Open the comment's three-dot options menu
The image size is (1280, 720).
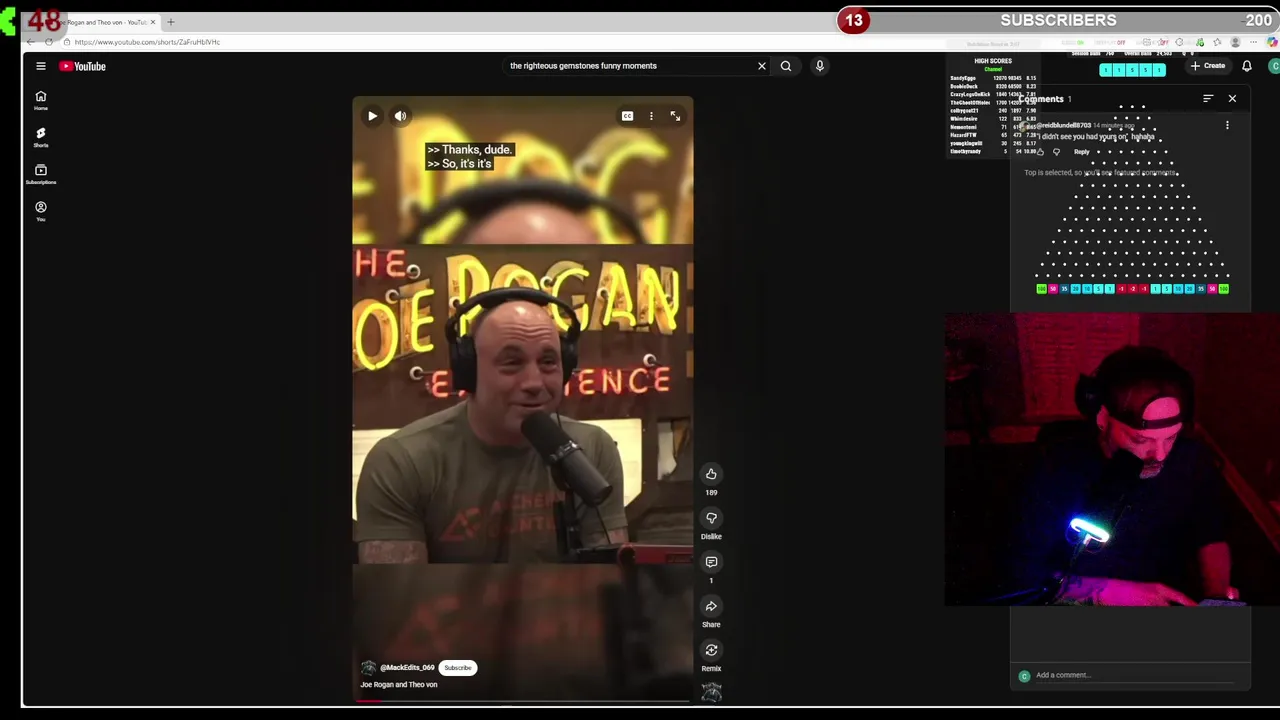tap(1227, 125)
